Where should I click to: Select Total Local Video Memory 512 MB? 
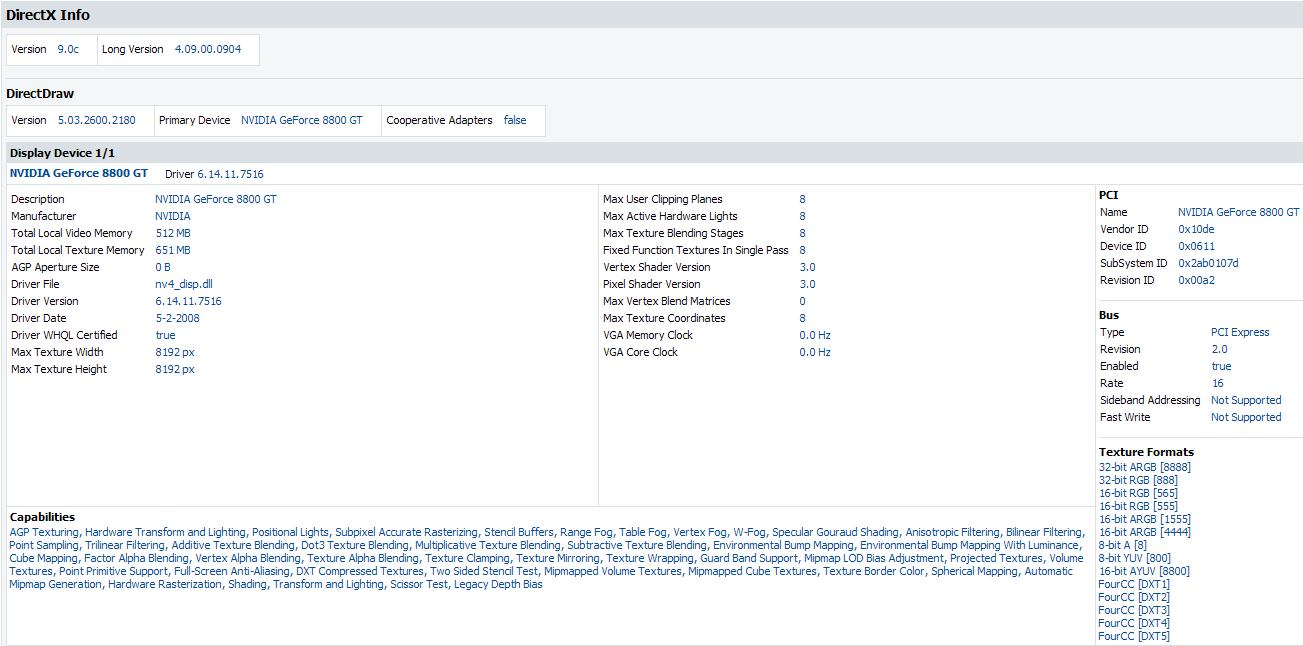click(x=173, y=233)
